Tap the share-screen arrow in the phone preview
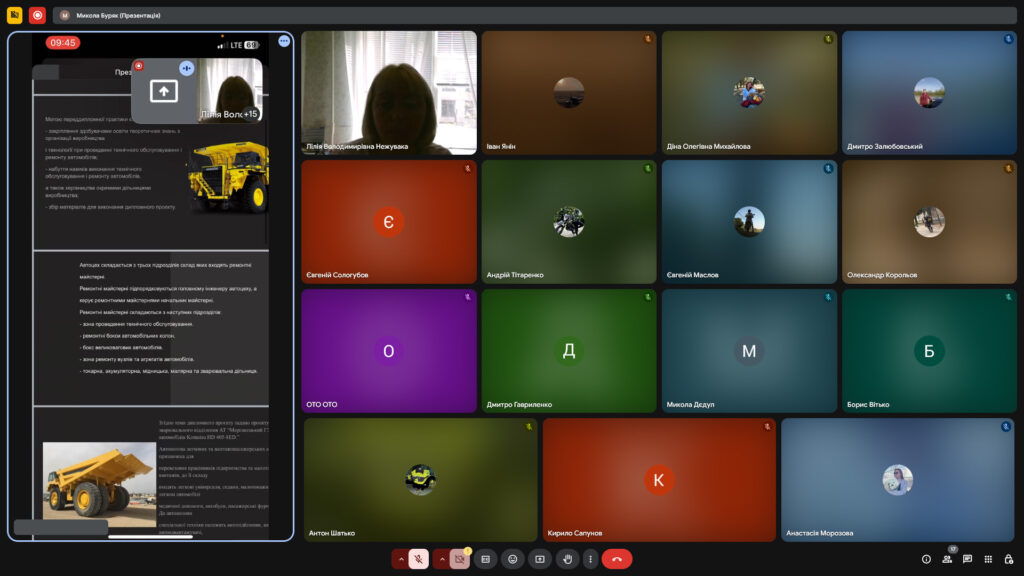 pyautogui.click(x=164, y=91)
